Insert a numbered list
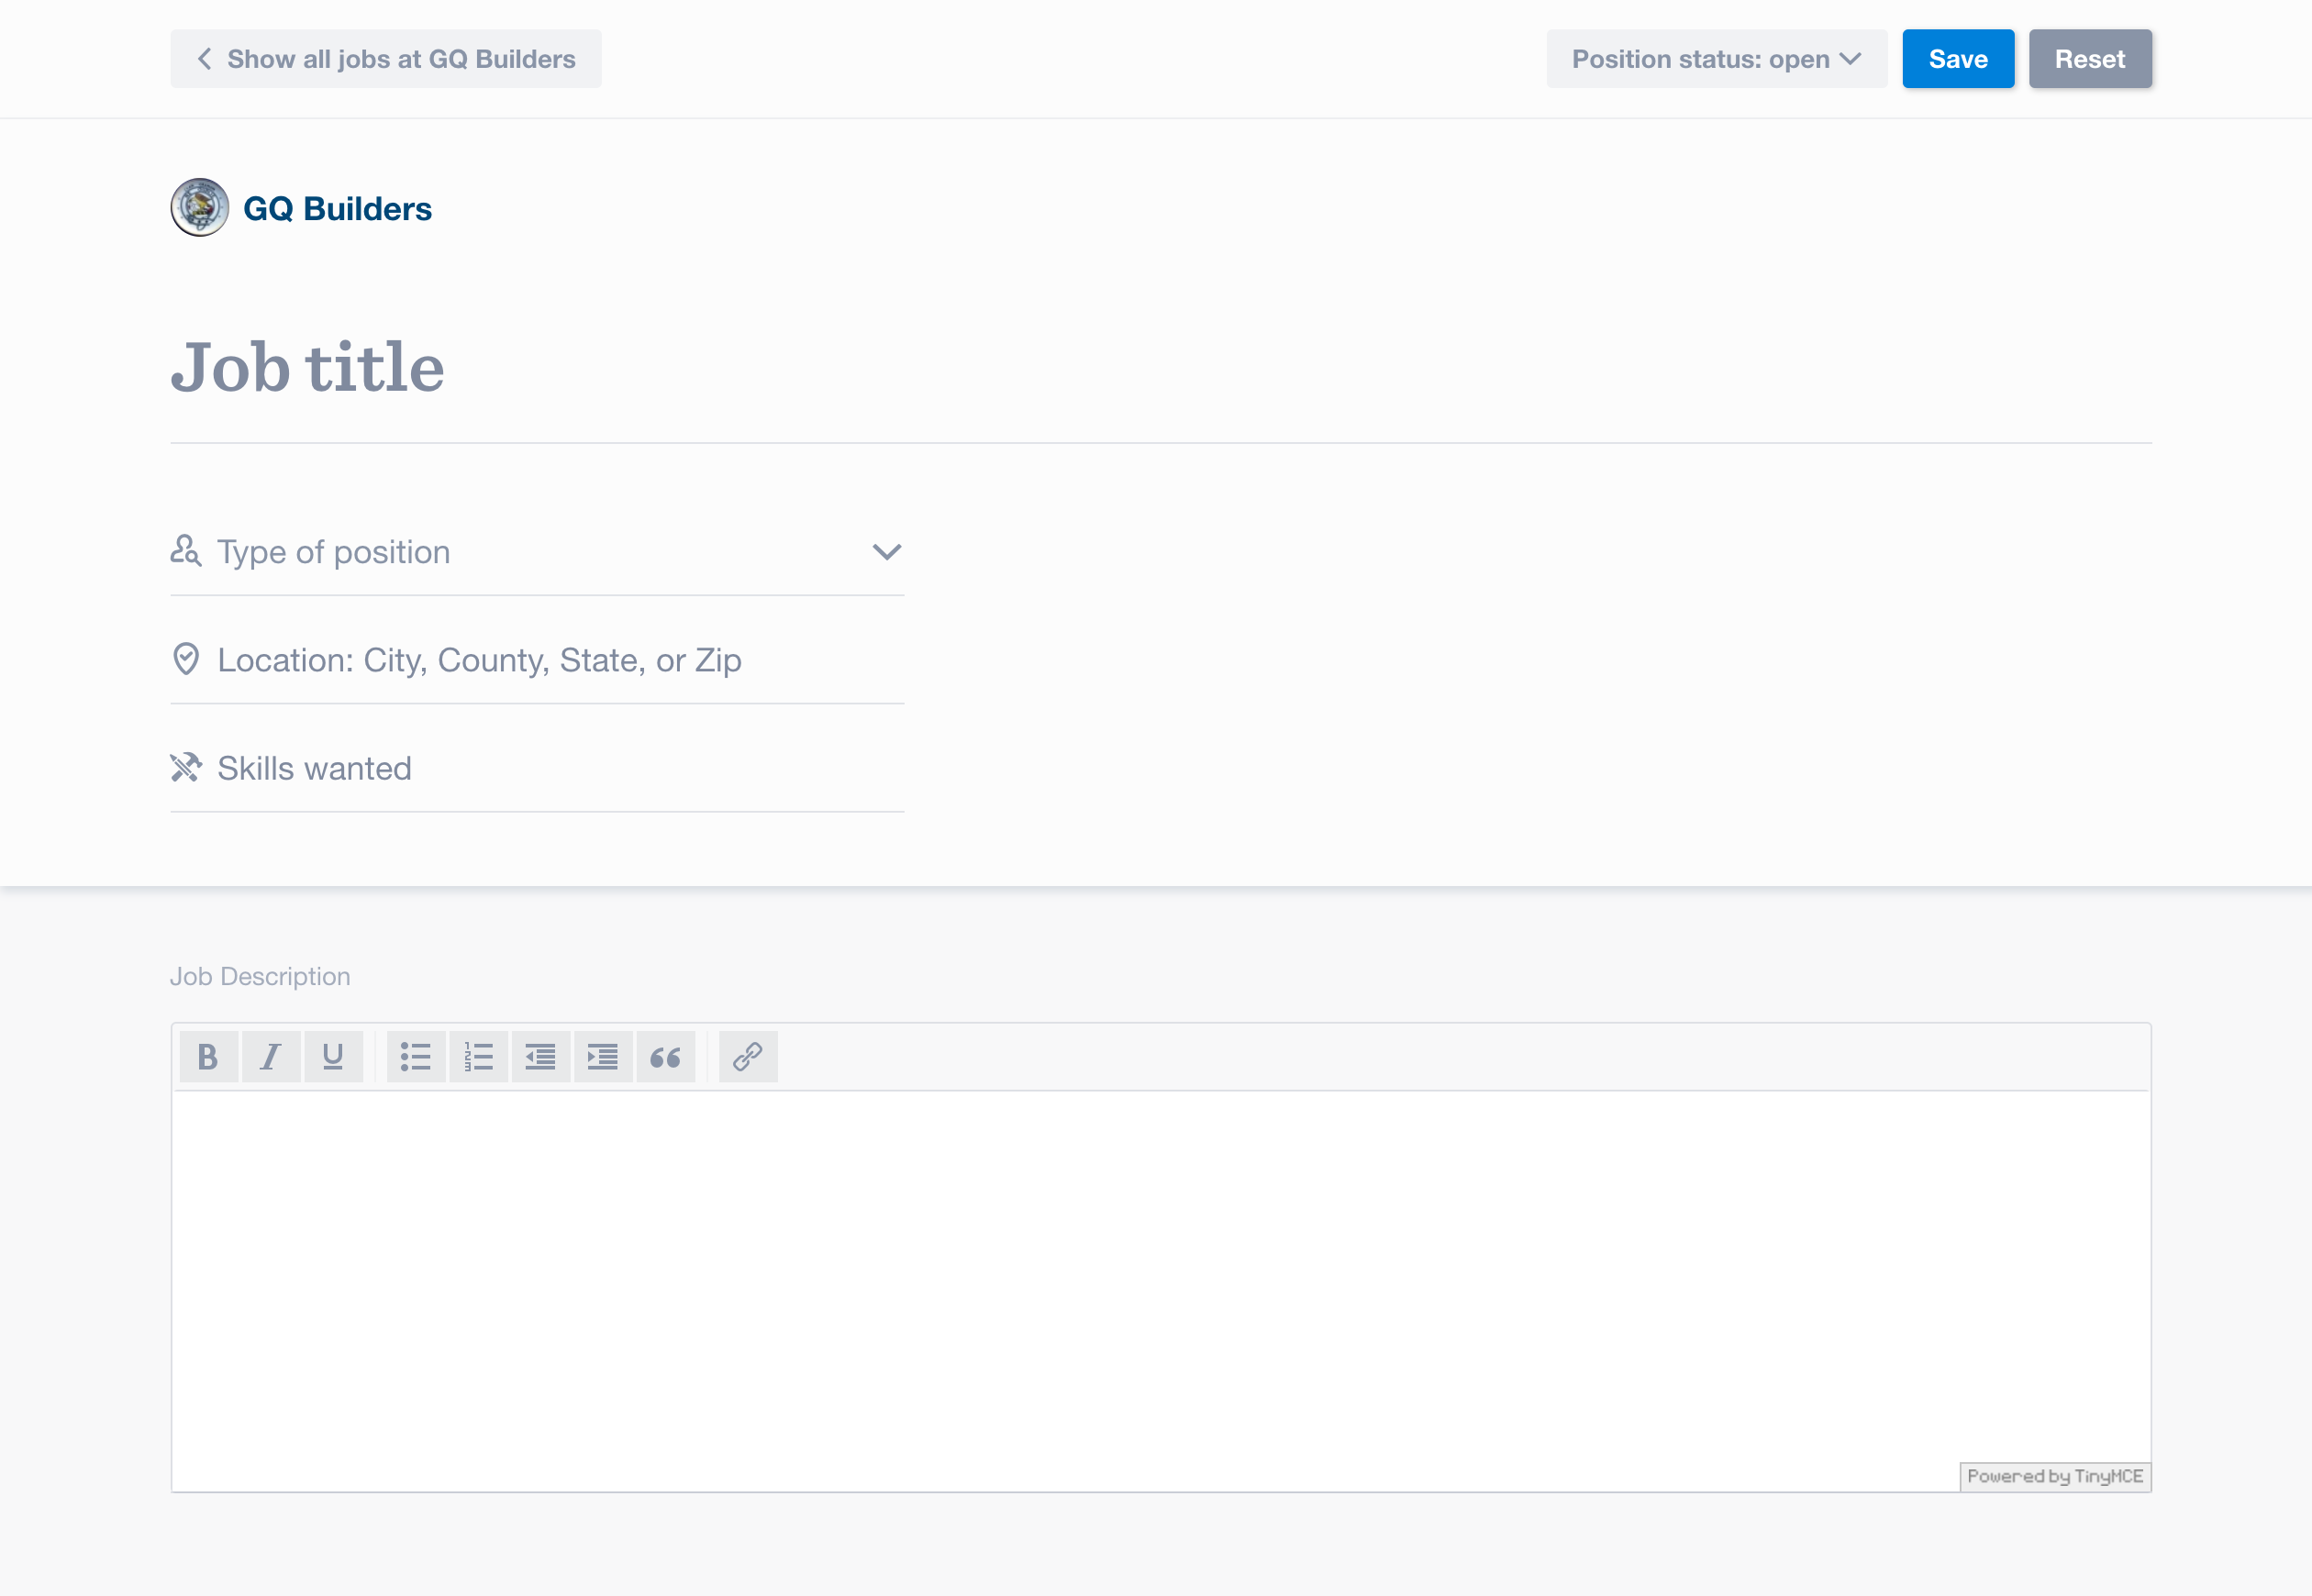 [x=478, y=1057]
